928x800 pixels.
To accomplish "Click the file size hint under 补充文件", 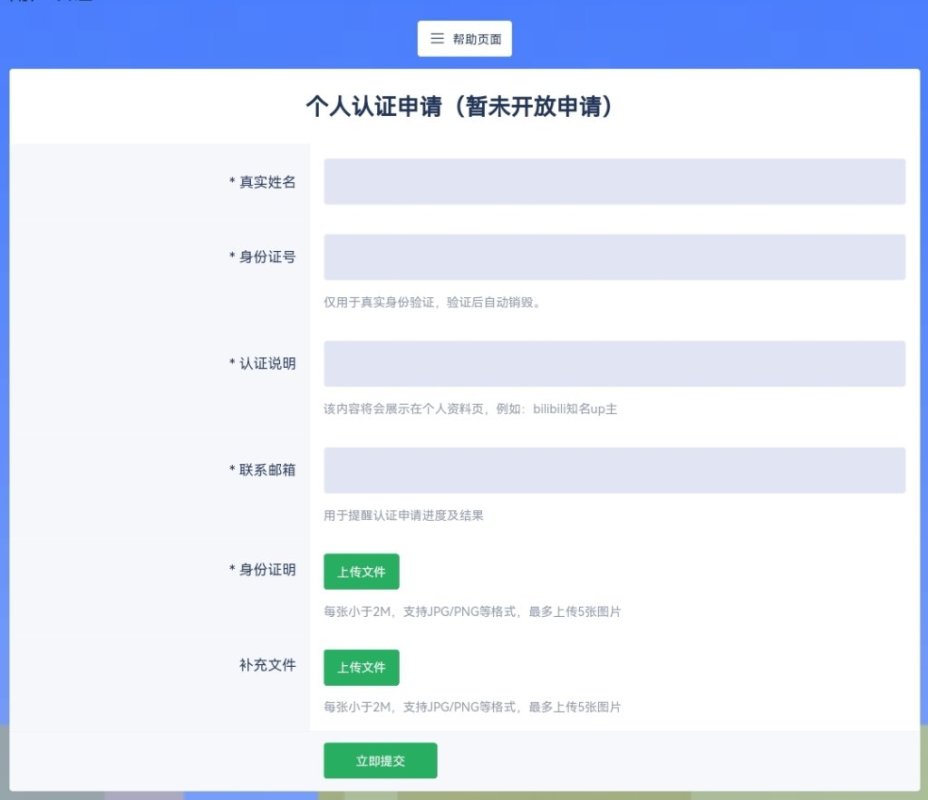I will tap(472, 707).
